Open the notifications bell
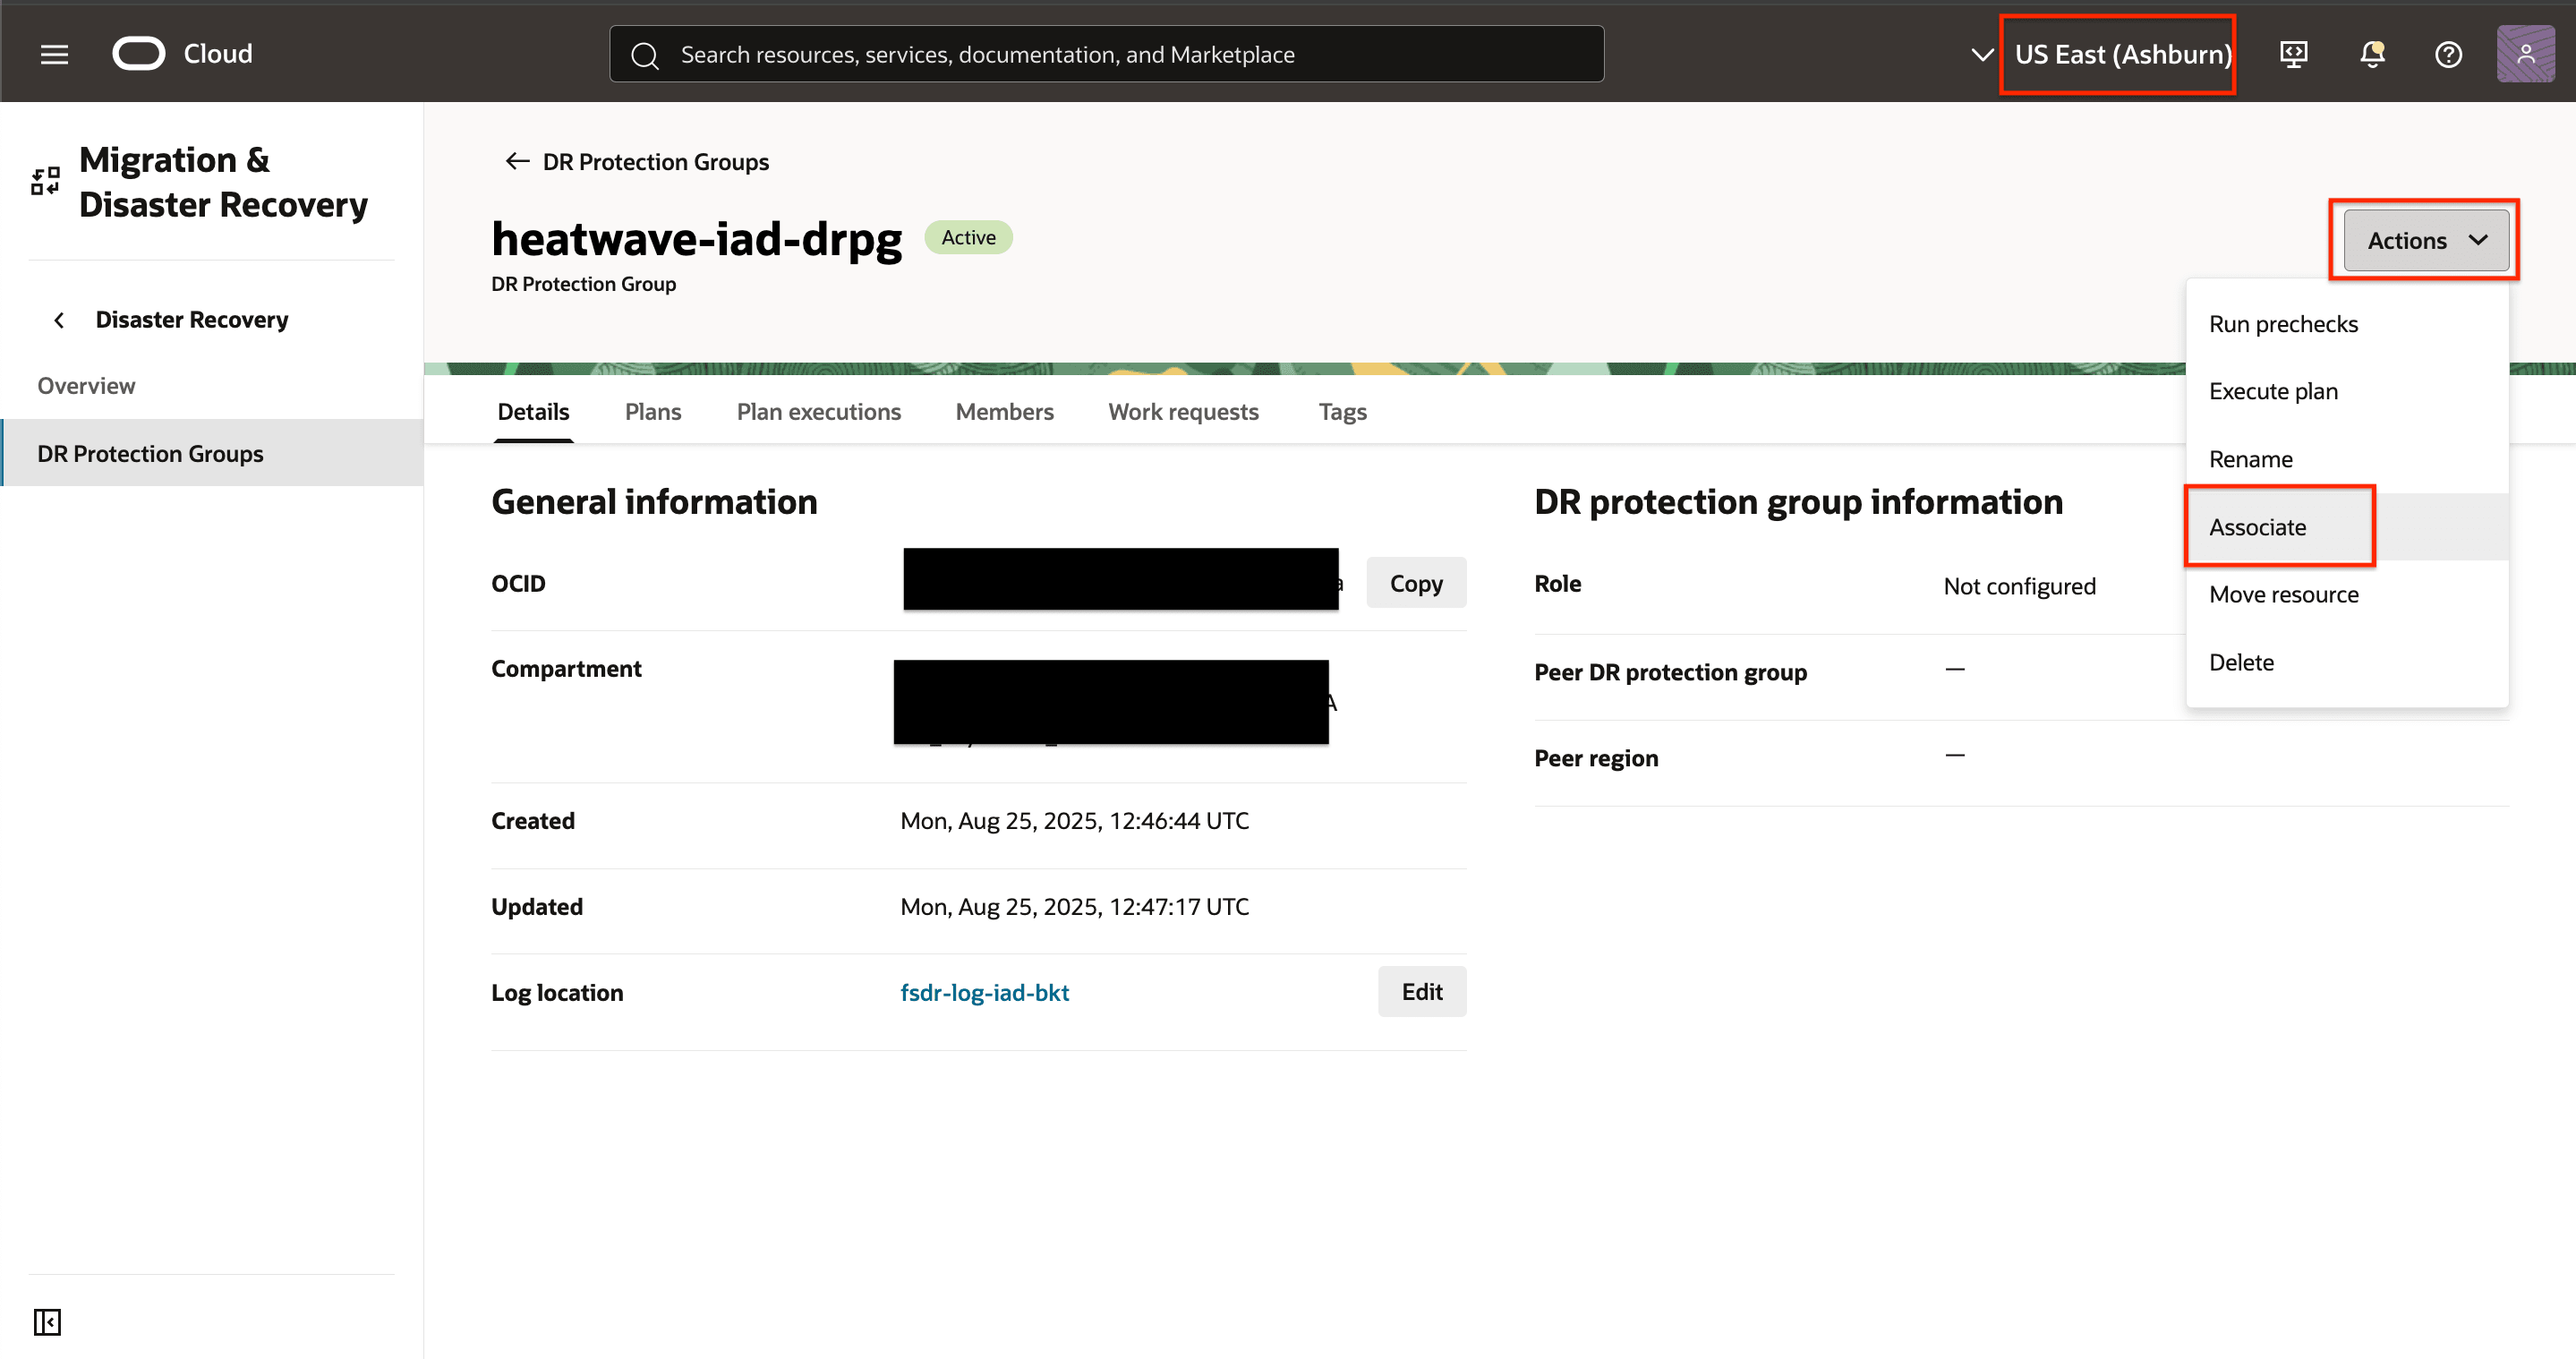 pos(2372,54)
